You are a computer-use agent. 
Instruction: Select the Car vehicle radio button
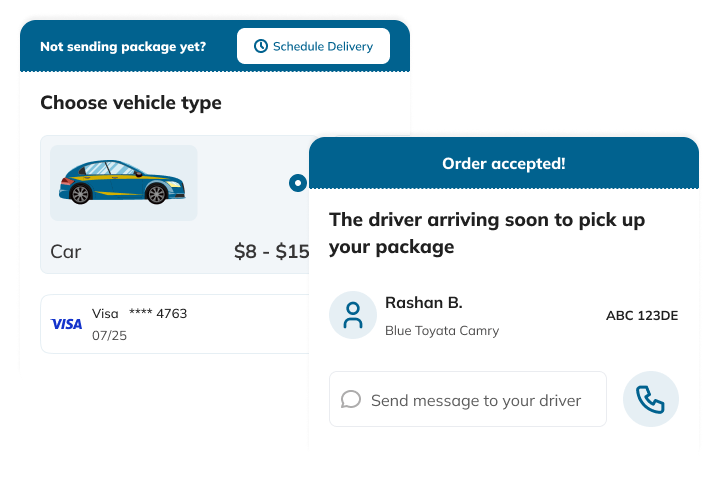coord(297,183)
